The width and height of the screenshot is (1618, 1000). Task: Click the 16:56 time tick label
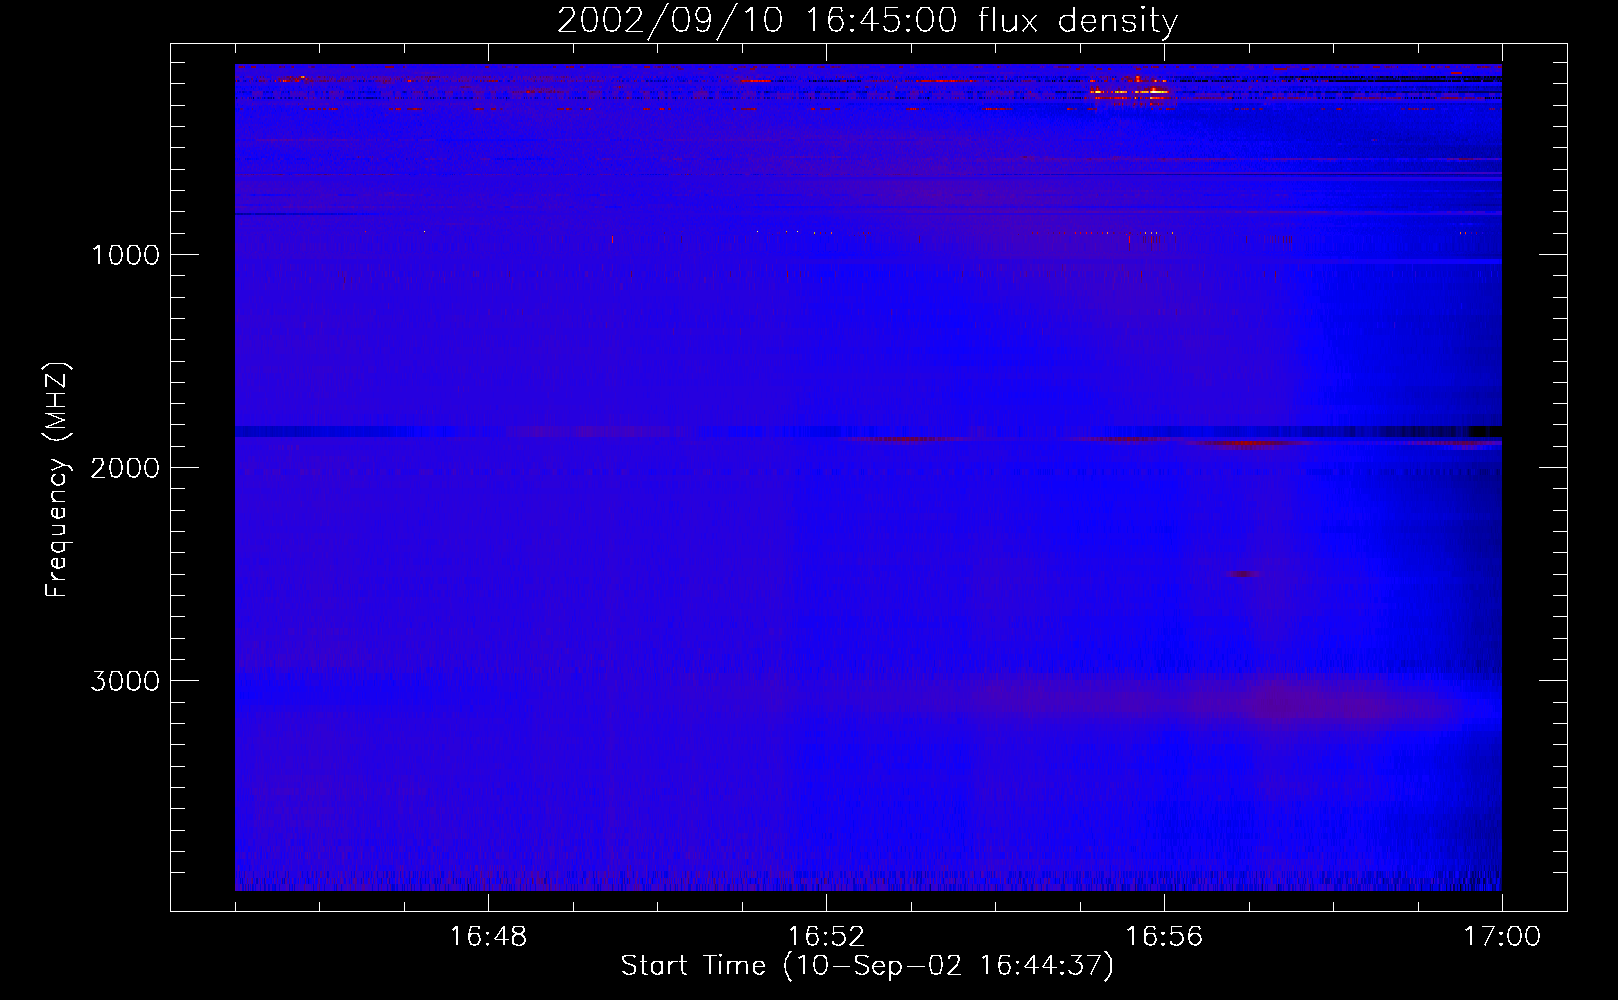pos(1164,937)
